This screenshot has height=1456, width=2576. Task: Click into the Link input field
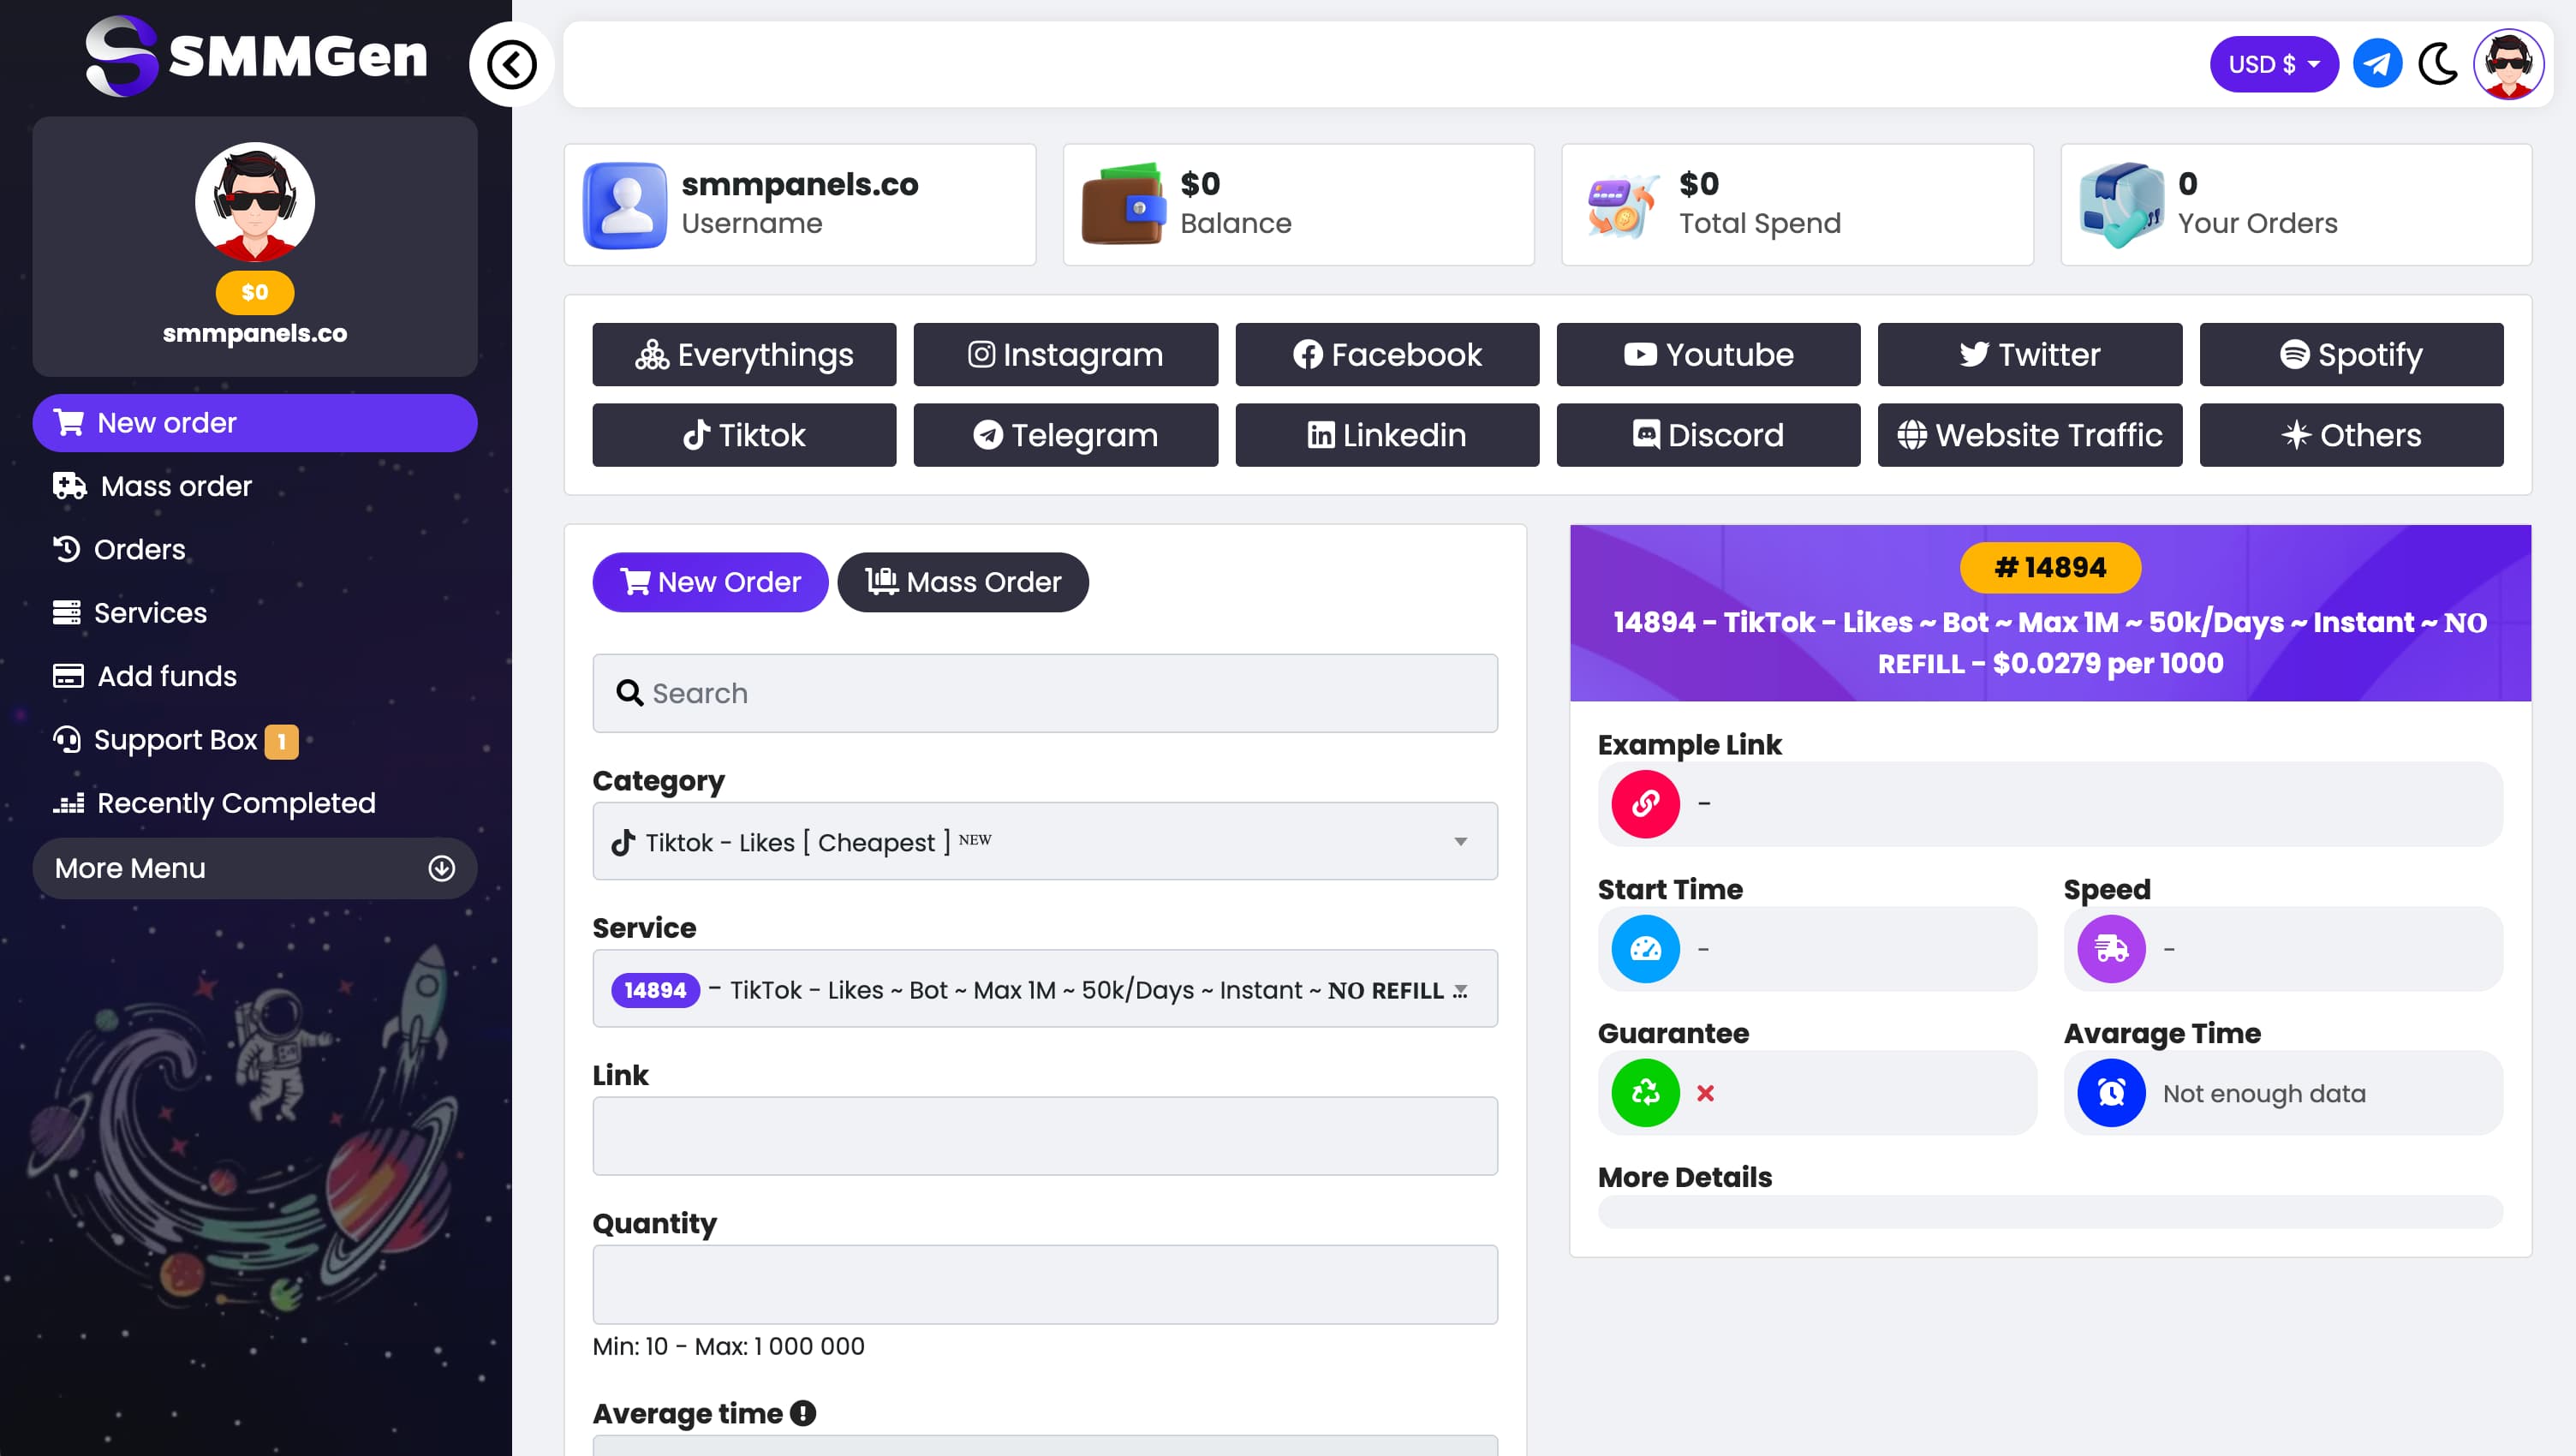(1045, 1136)
